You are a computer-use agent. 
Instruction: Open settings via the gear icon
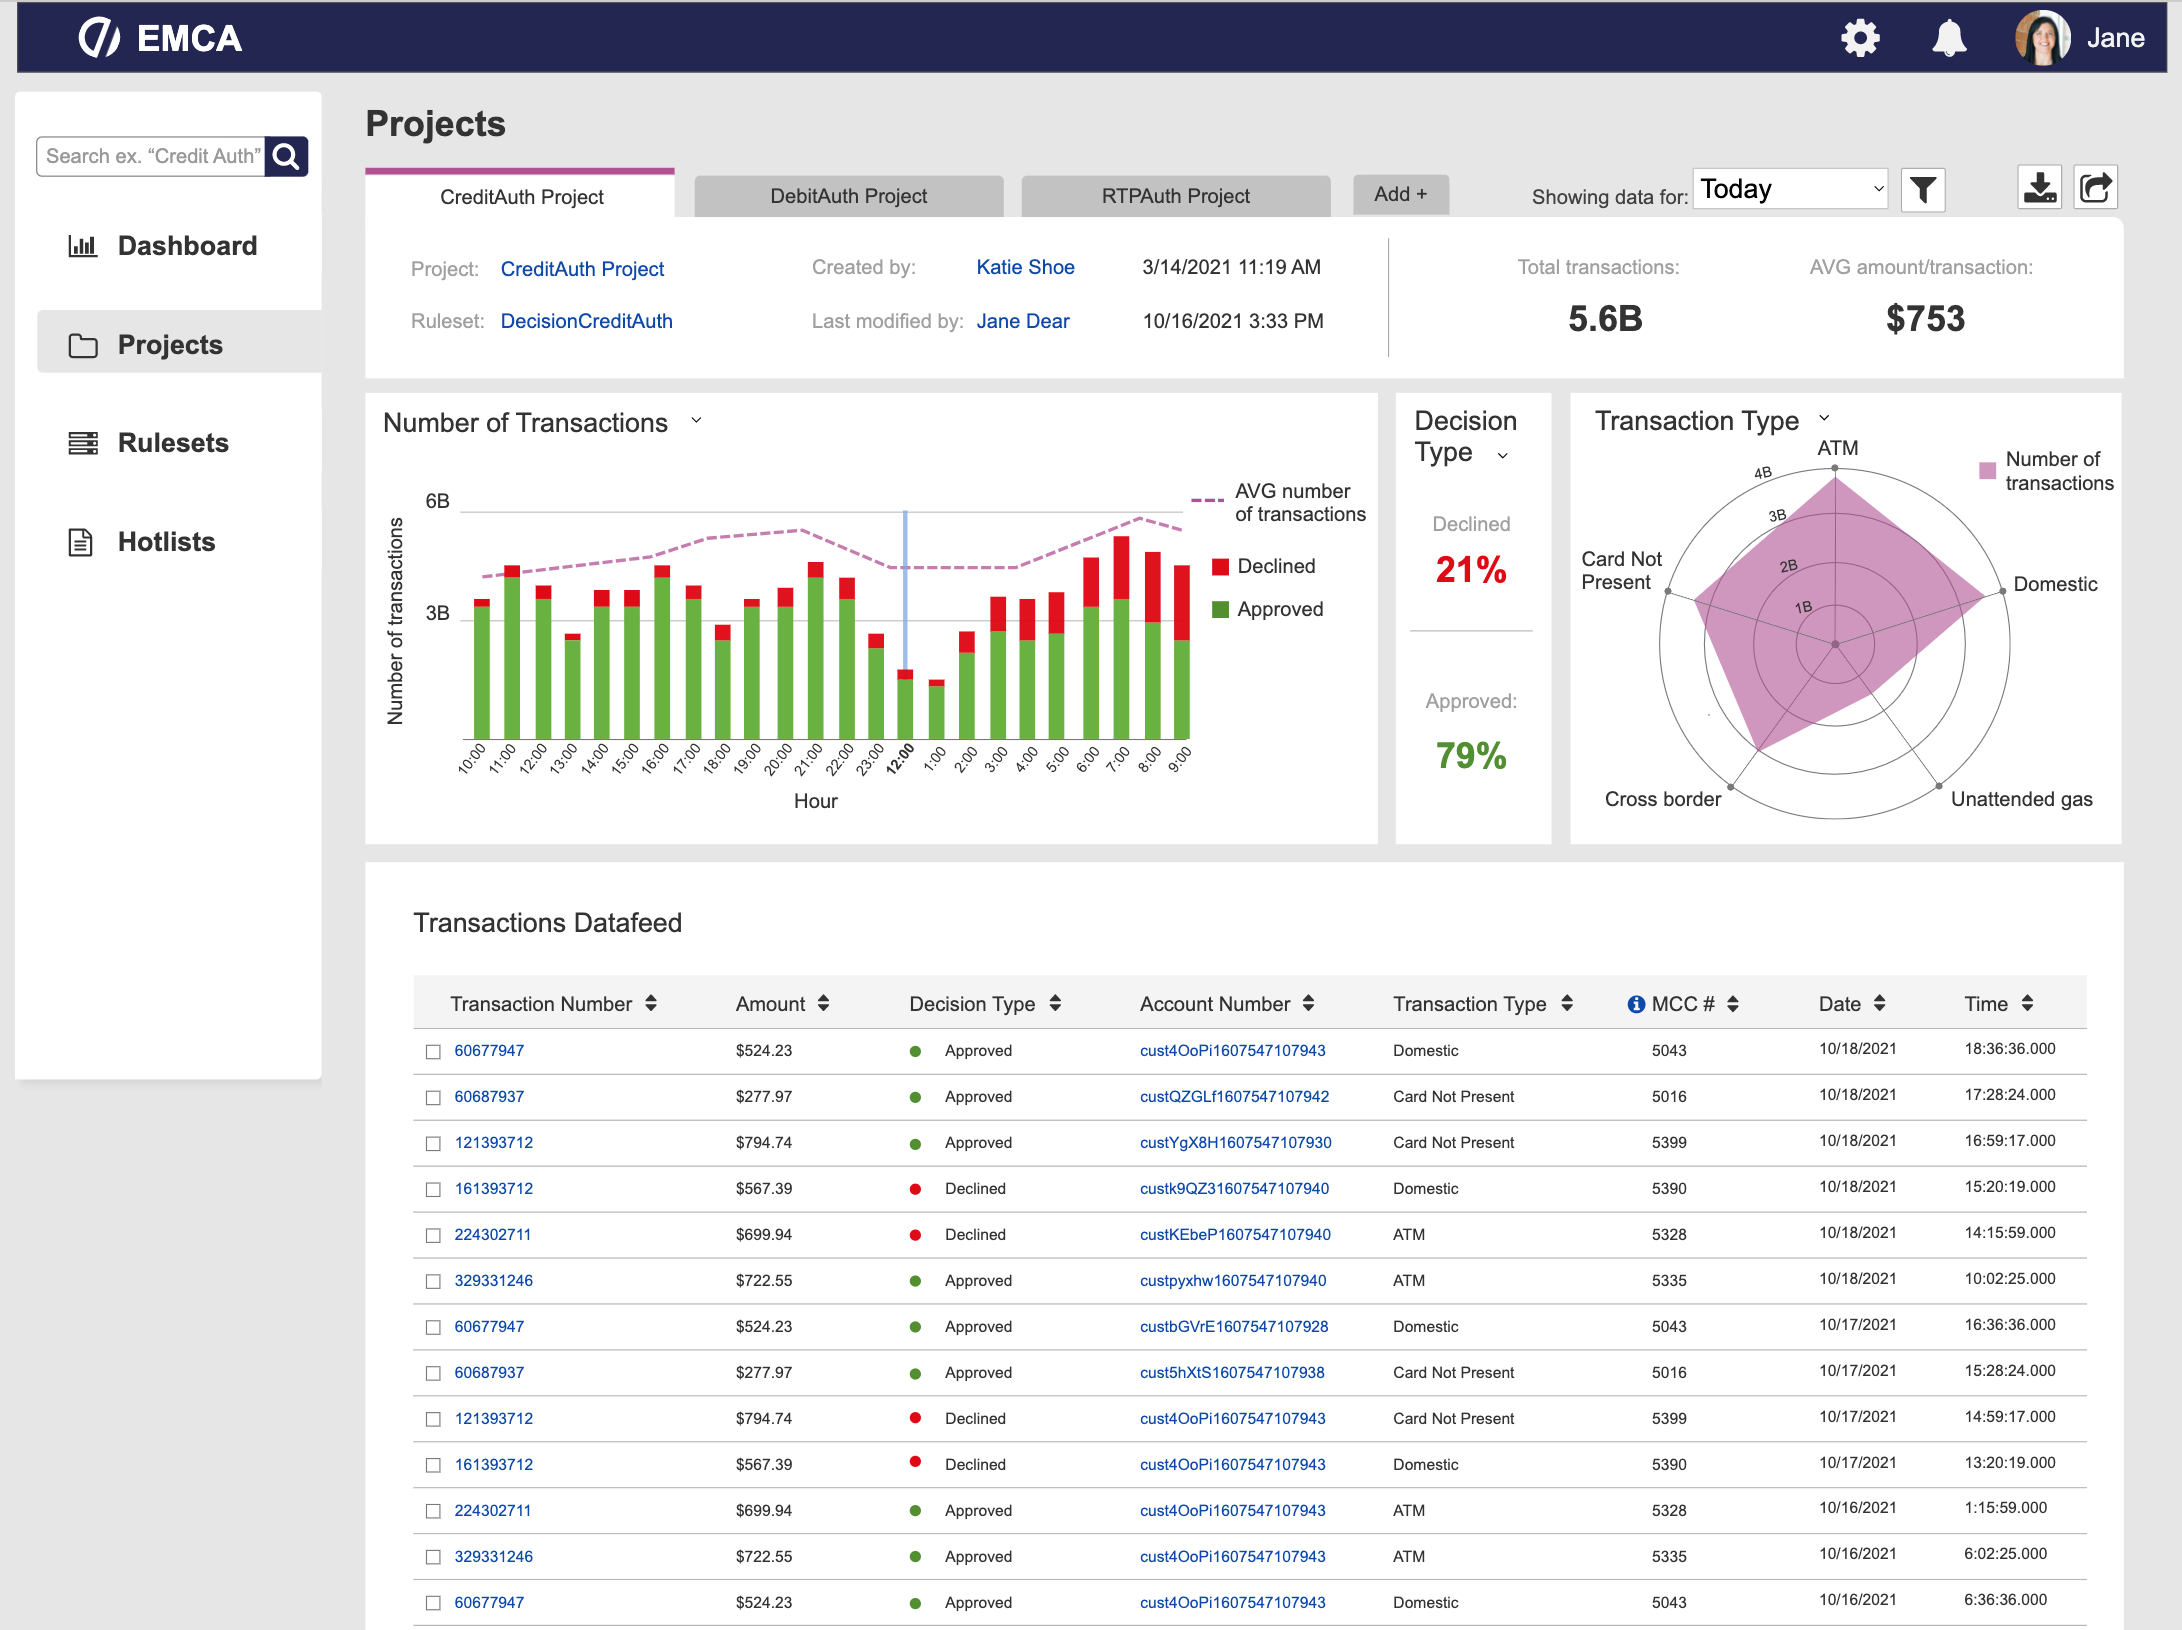(1860, 38)
